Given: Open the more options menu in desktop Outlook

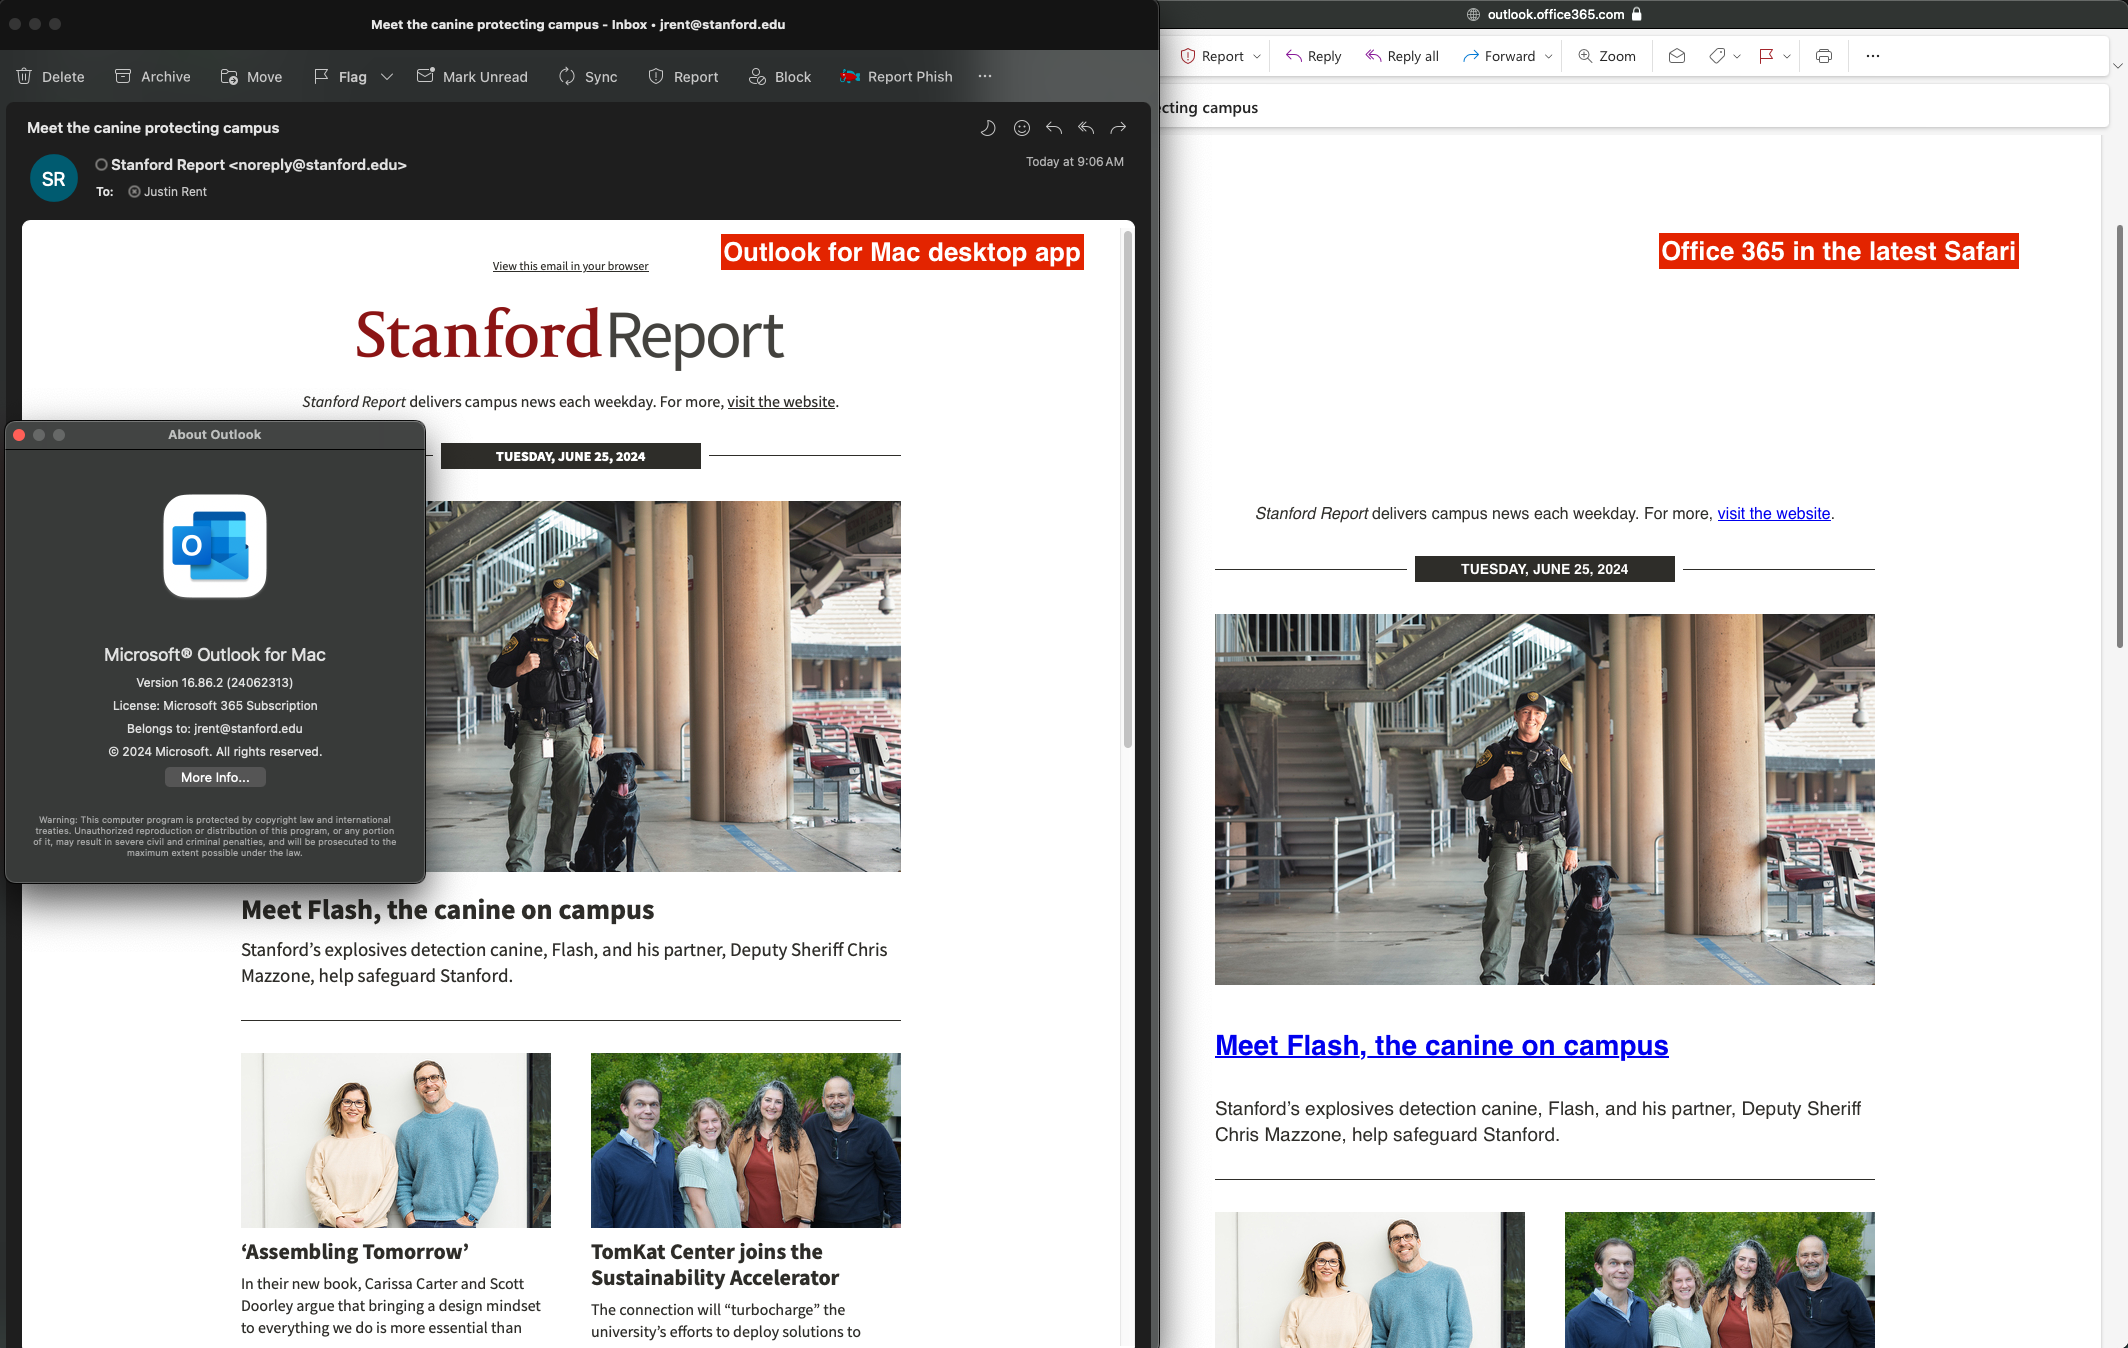Looking at the screenshot, I should 984,76.
